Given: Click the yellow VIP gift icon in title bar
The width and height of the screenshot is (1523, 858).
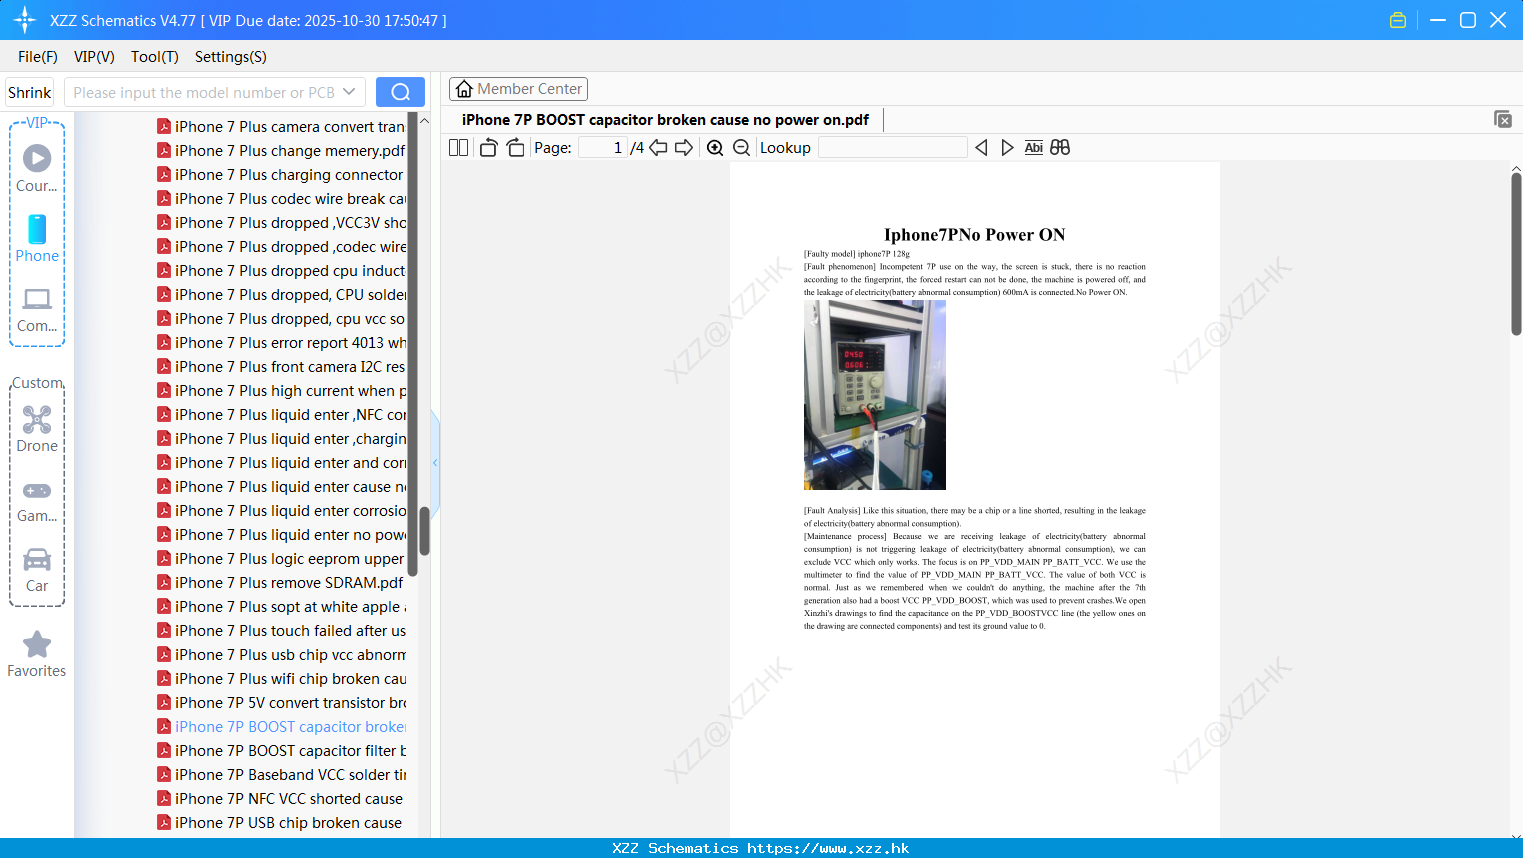Looking at the screenshot, I should pyautogui.click(x=1398, y=20).
